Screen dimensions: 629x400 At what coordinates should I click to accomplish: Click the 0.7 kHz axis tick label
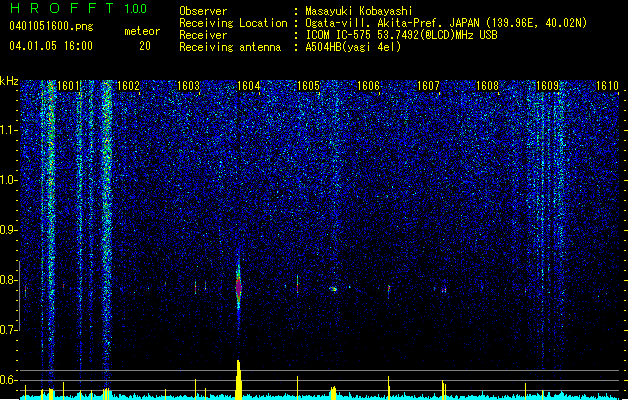(x=9, y=330)
